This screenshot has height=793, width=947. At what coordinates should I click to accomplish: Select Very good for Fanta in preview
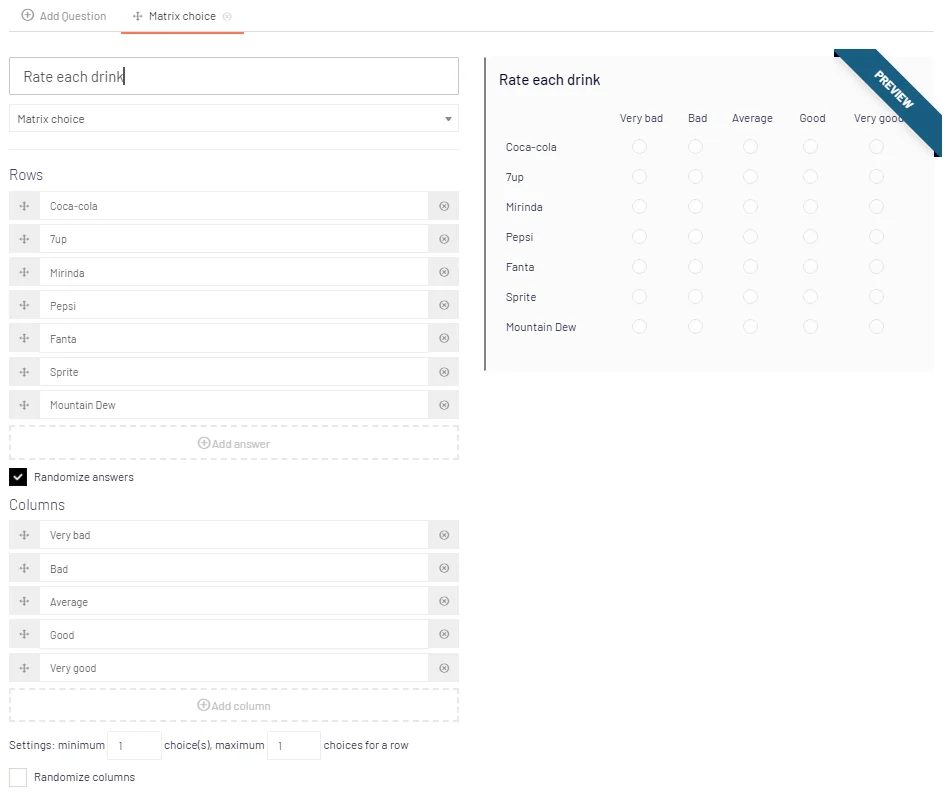[876, 266]
